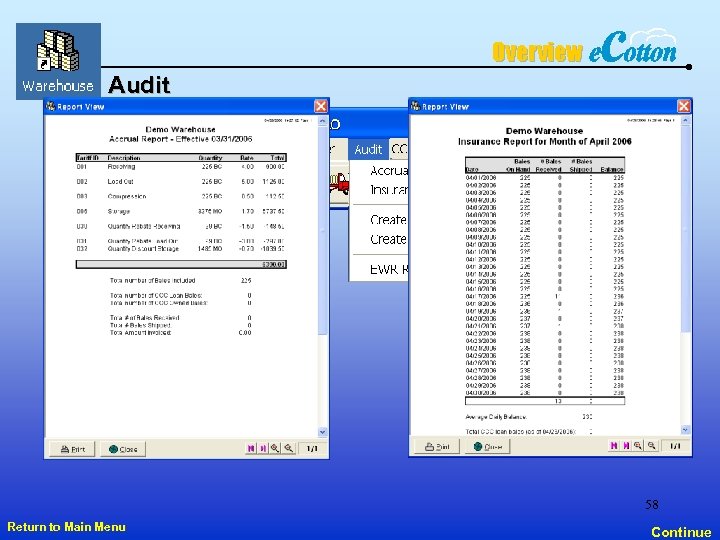
Task: Click the Continue link
Action: click(681, 532)
